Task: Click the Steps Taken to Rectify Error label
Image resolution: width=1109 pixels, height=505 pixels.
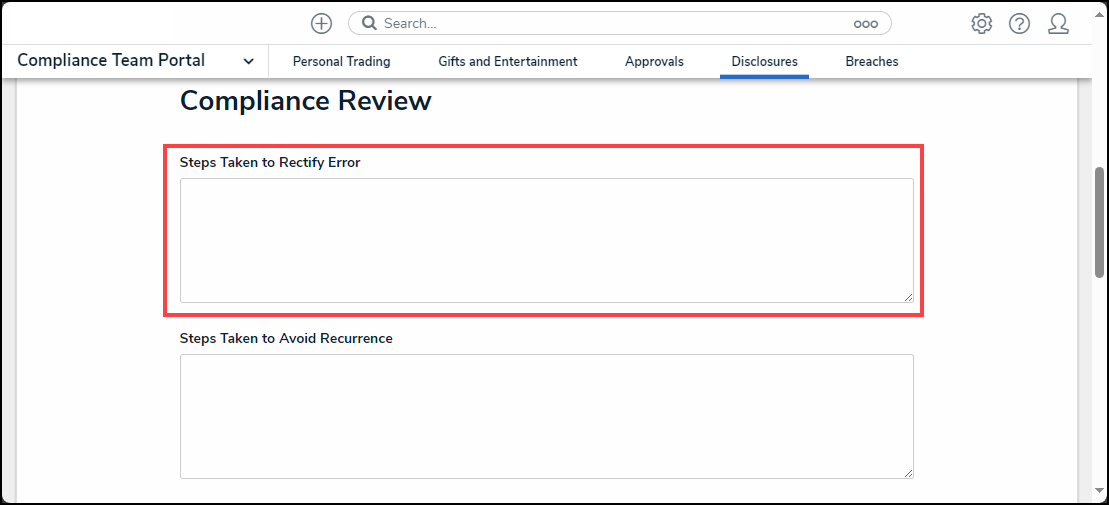Action: (x=270, y=163)
